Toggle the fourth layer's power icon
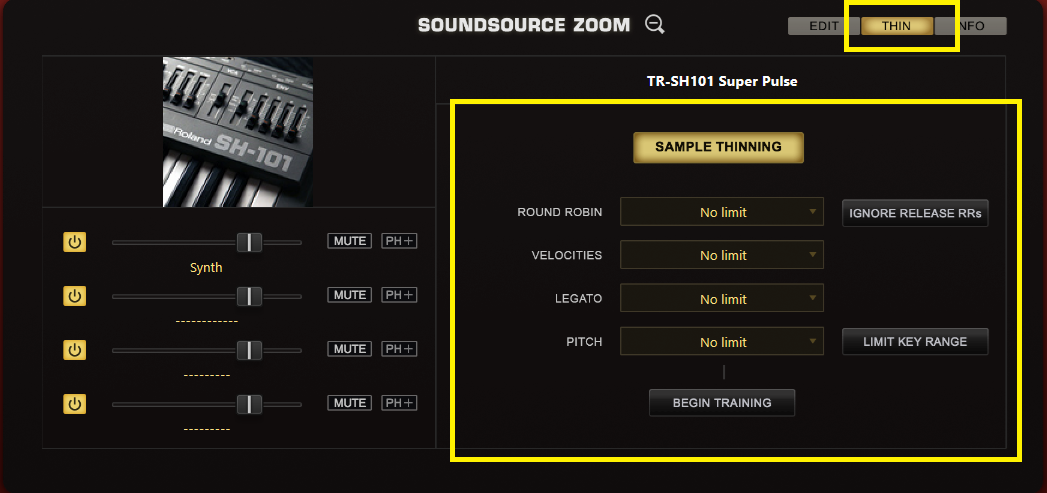 [75, 403]
